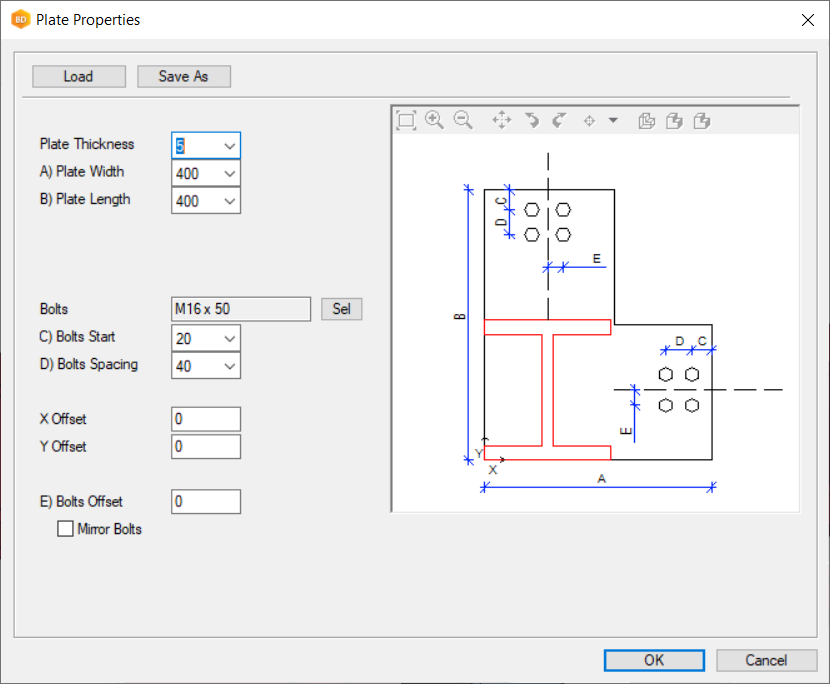Click the Save As button
830x684 pixels.
coord(184,77)
